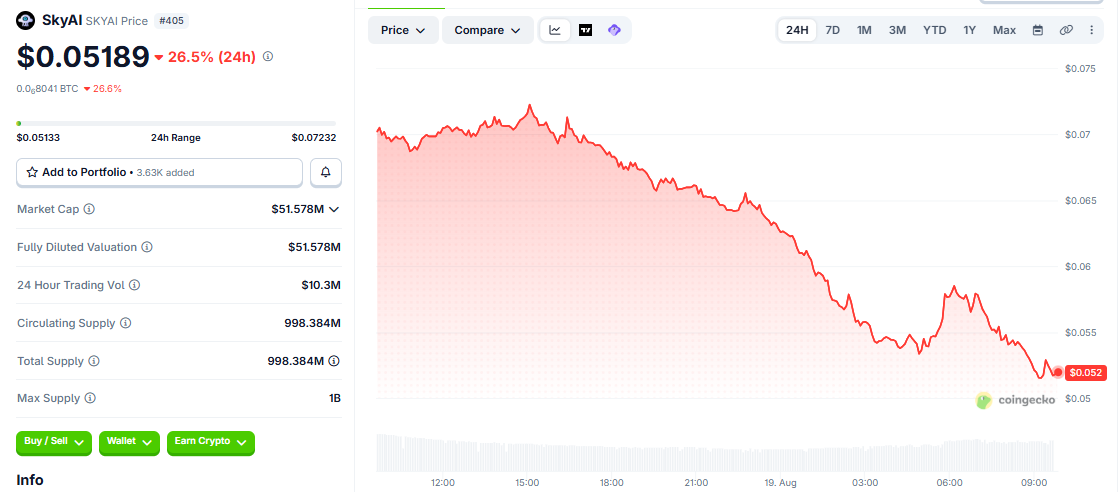
Task: Click the info icon beside 24h change
Action: pyautogui.click(x=268, y=56)
